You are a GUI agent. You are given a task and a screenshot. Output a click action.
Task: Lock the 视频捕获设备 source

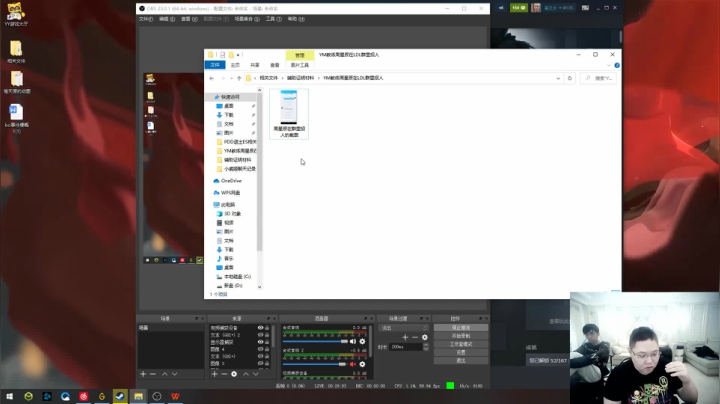[267, 328]
